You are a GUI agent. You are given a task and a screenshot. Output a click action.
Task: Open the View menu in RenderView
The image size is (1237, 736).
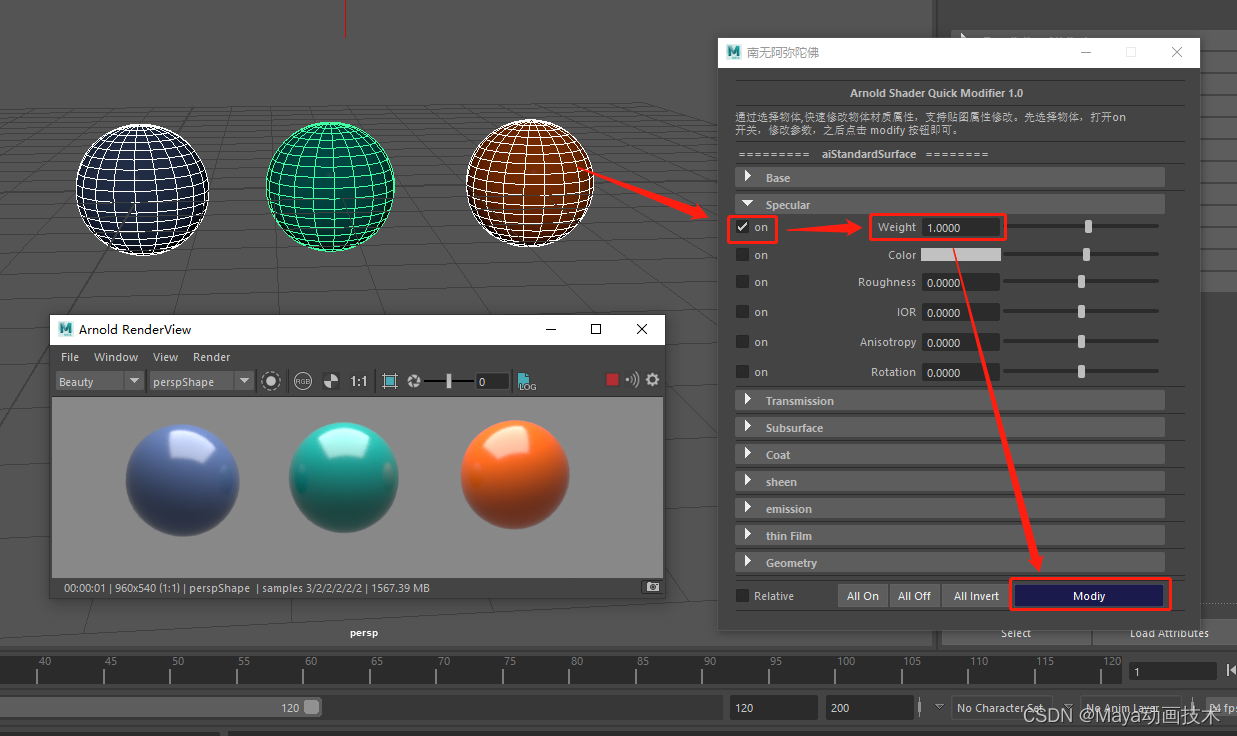pyautogui.click(x=165, y=357)
